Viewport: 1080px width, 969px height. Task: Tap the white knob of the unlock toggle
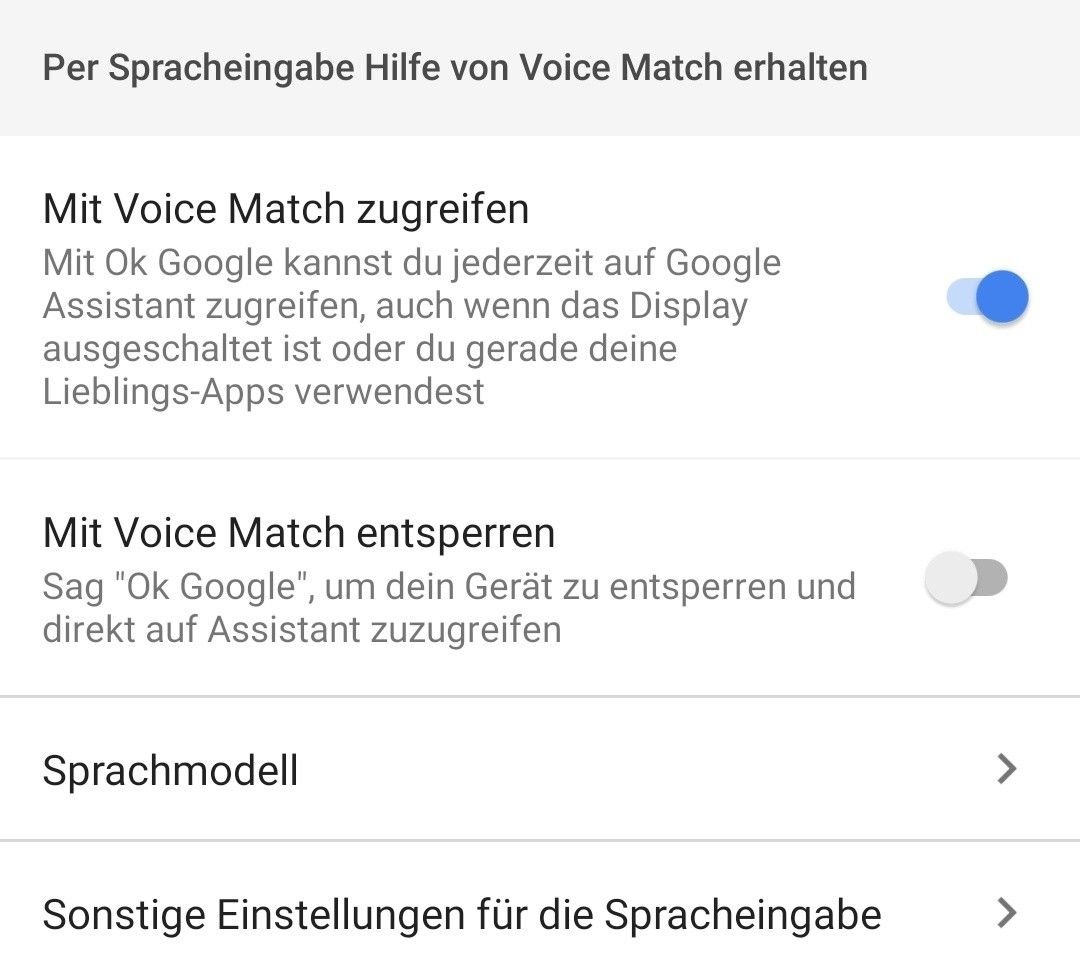(951, 578)
